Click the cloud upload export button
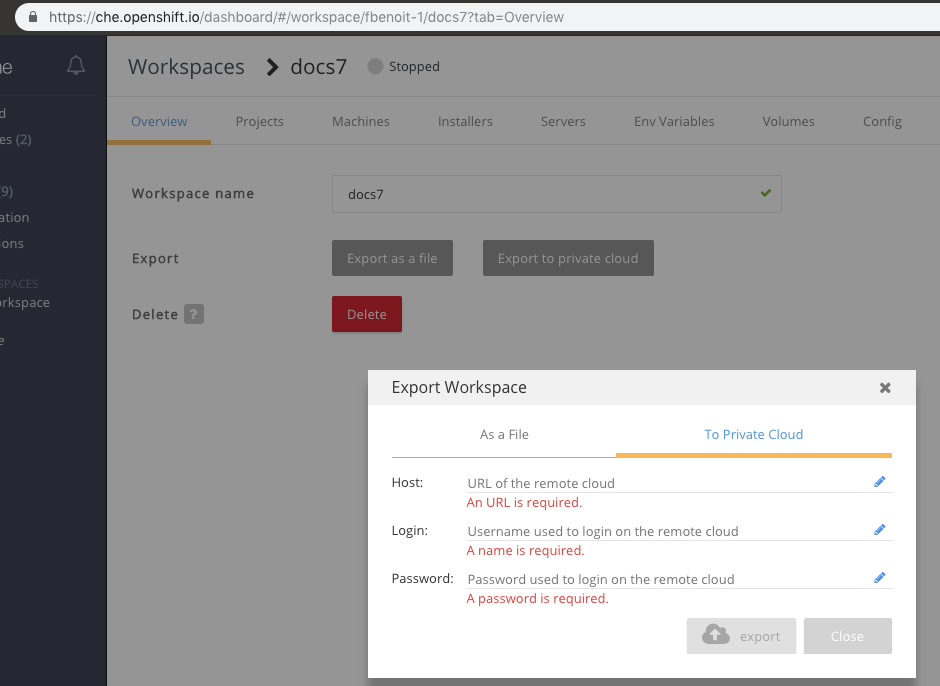Image resolution: width=940 pixels, height=686 pixels. click(x=741, y=636)
